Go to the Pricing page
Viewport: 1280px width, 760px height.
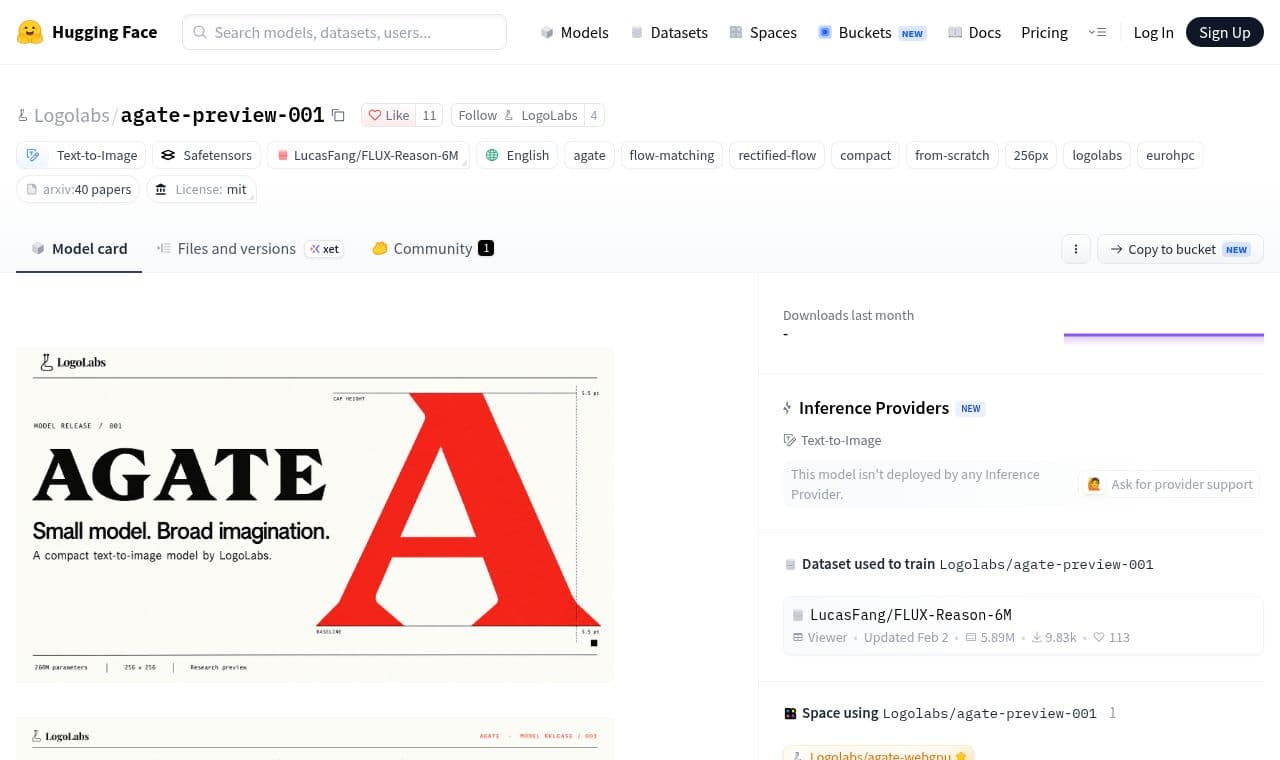tap(1044, 32)
